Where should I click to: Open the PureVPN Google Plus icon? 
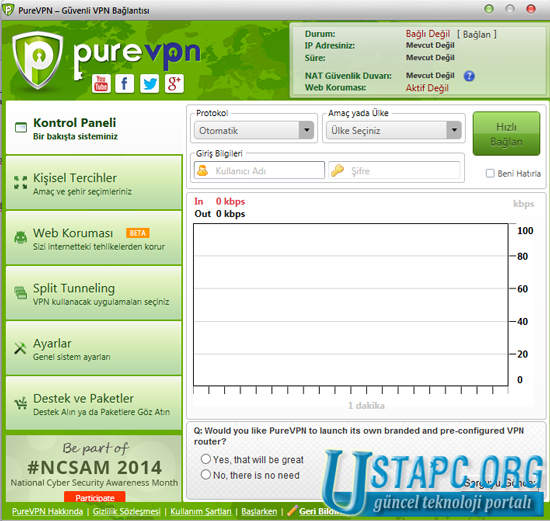[174, 84]
